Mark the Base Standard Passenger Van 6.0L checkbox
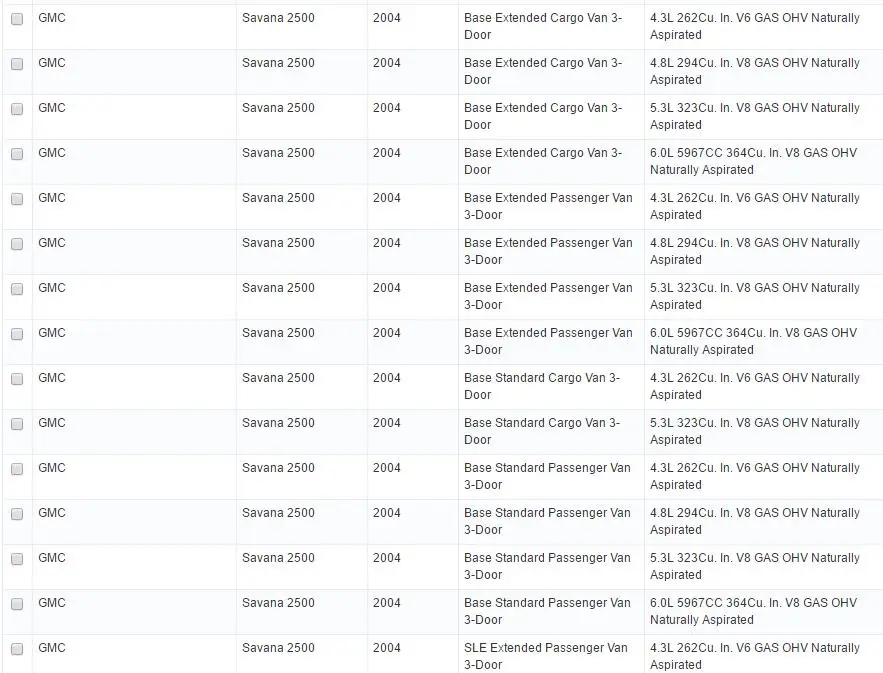The height and width of the screenshot is (673, 883). tap(17, 604)
